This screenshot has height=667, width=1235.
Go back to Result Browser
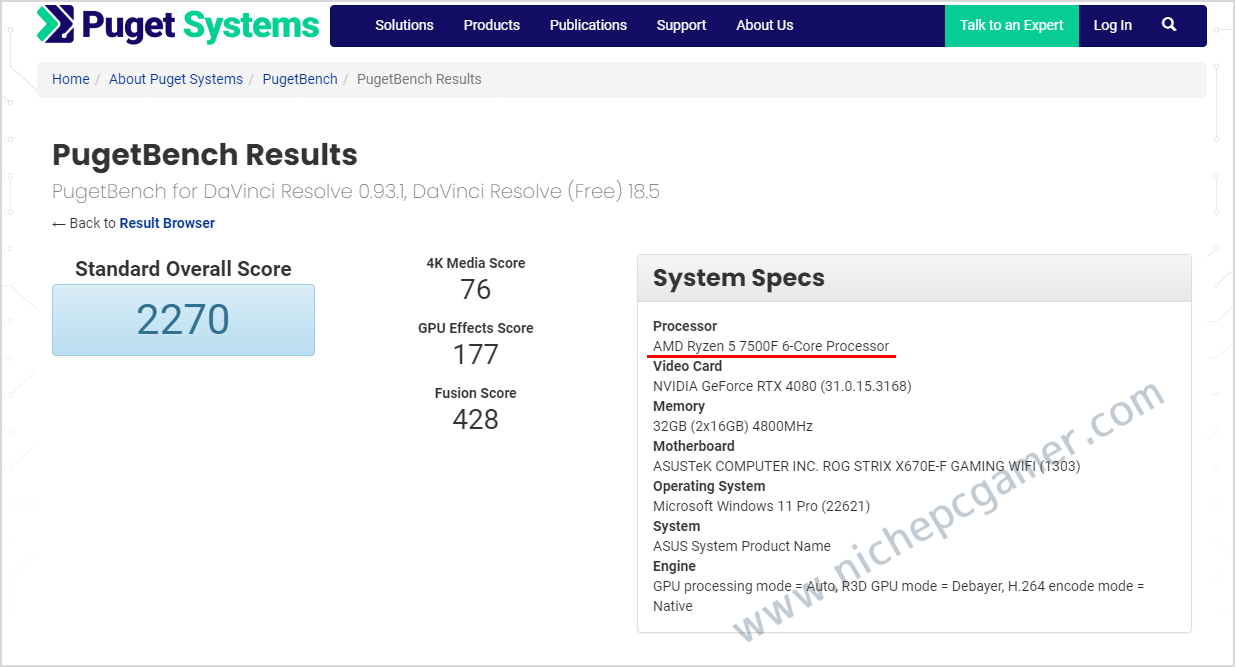tap(167, 223)
